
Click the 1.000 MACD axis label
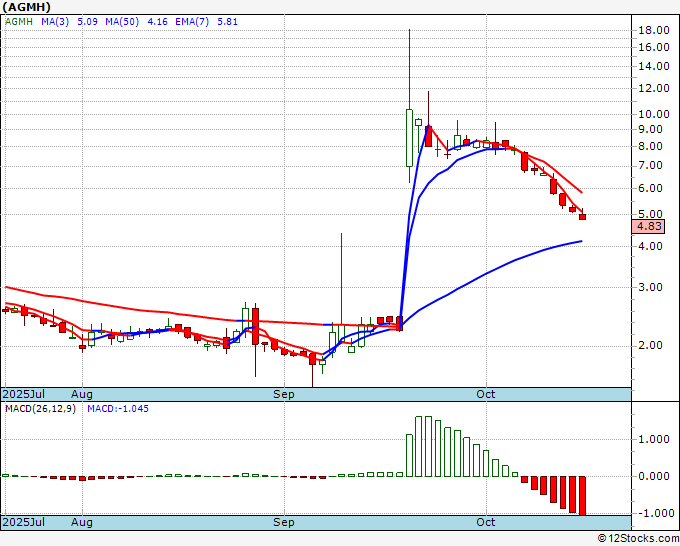pos(654,440)
